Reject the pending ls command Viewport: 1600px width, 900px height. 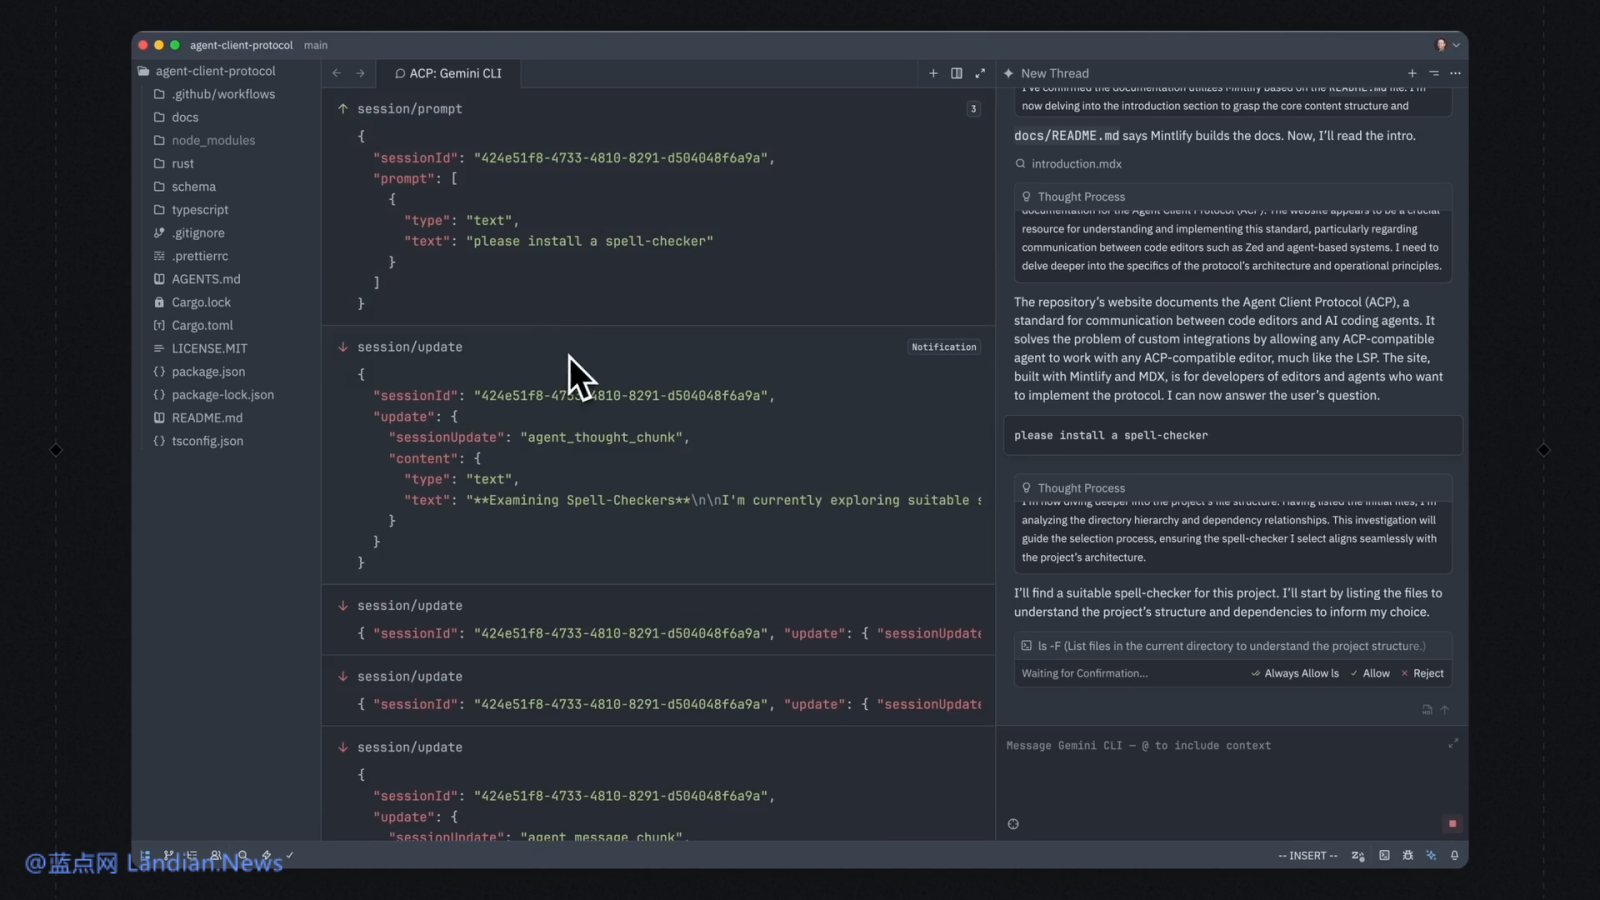1422,673
